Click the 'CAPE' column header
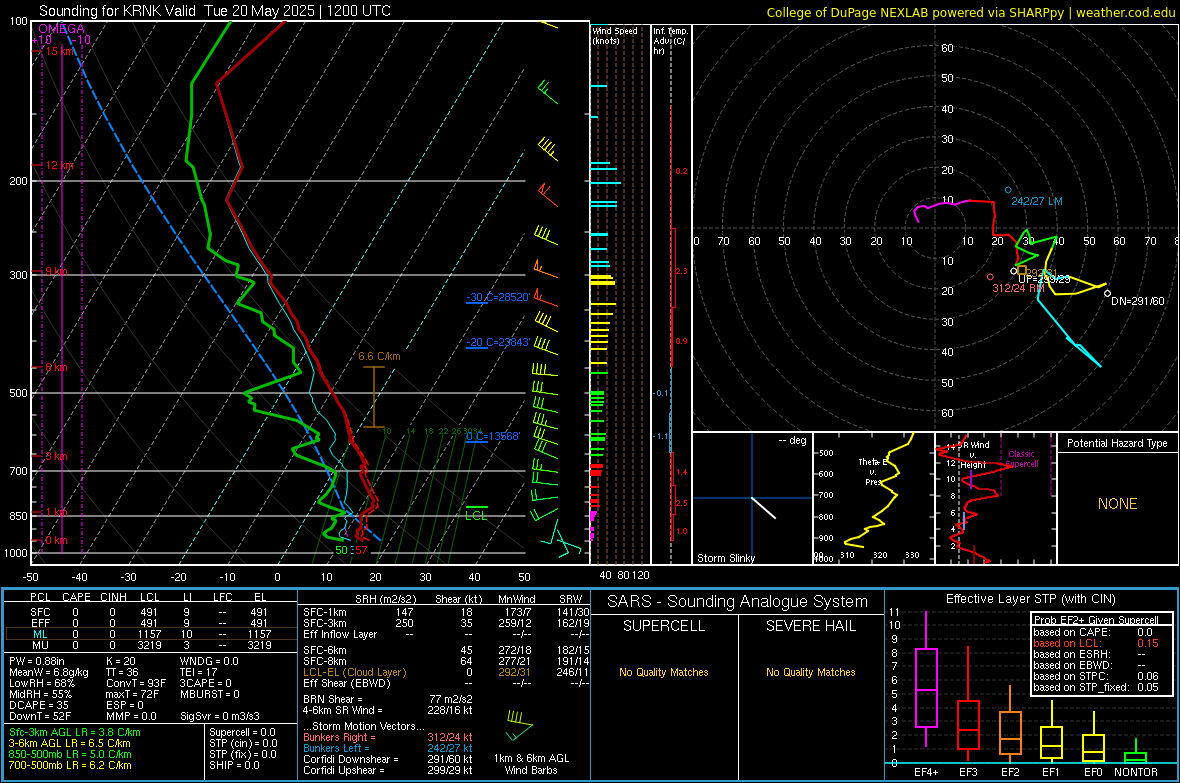1180x783 pixels. 76,597
